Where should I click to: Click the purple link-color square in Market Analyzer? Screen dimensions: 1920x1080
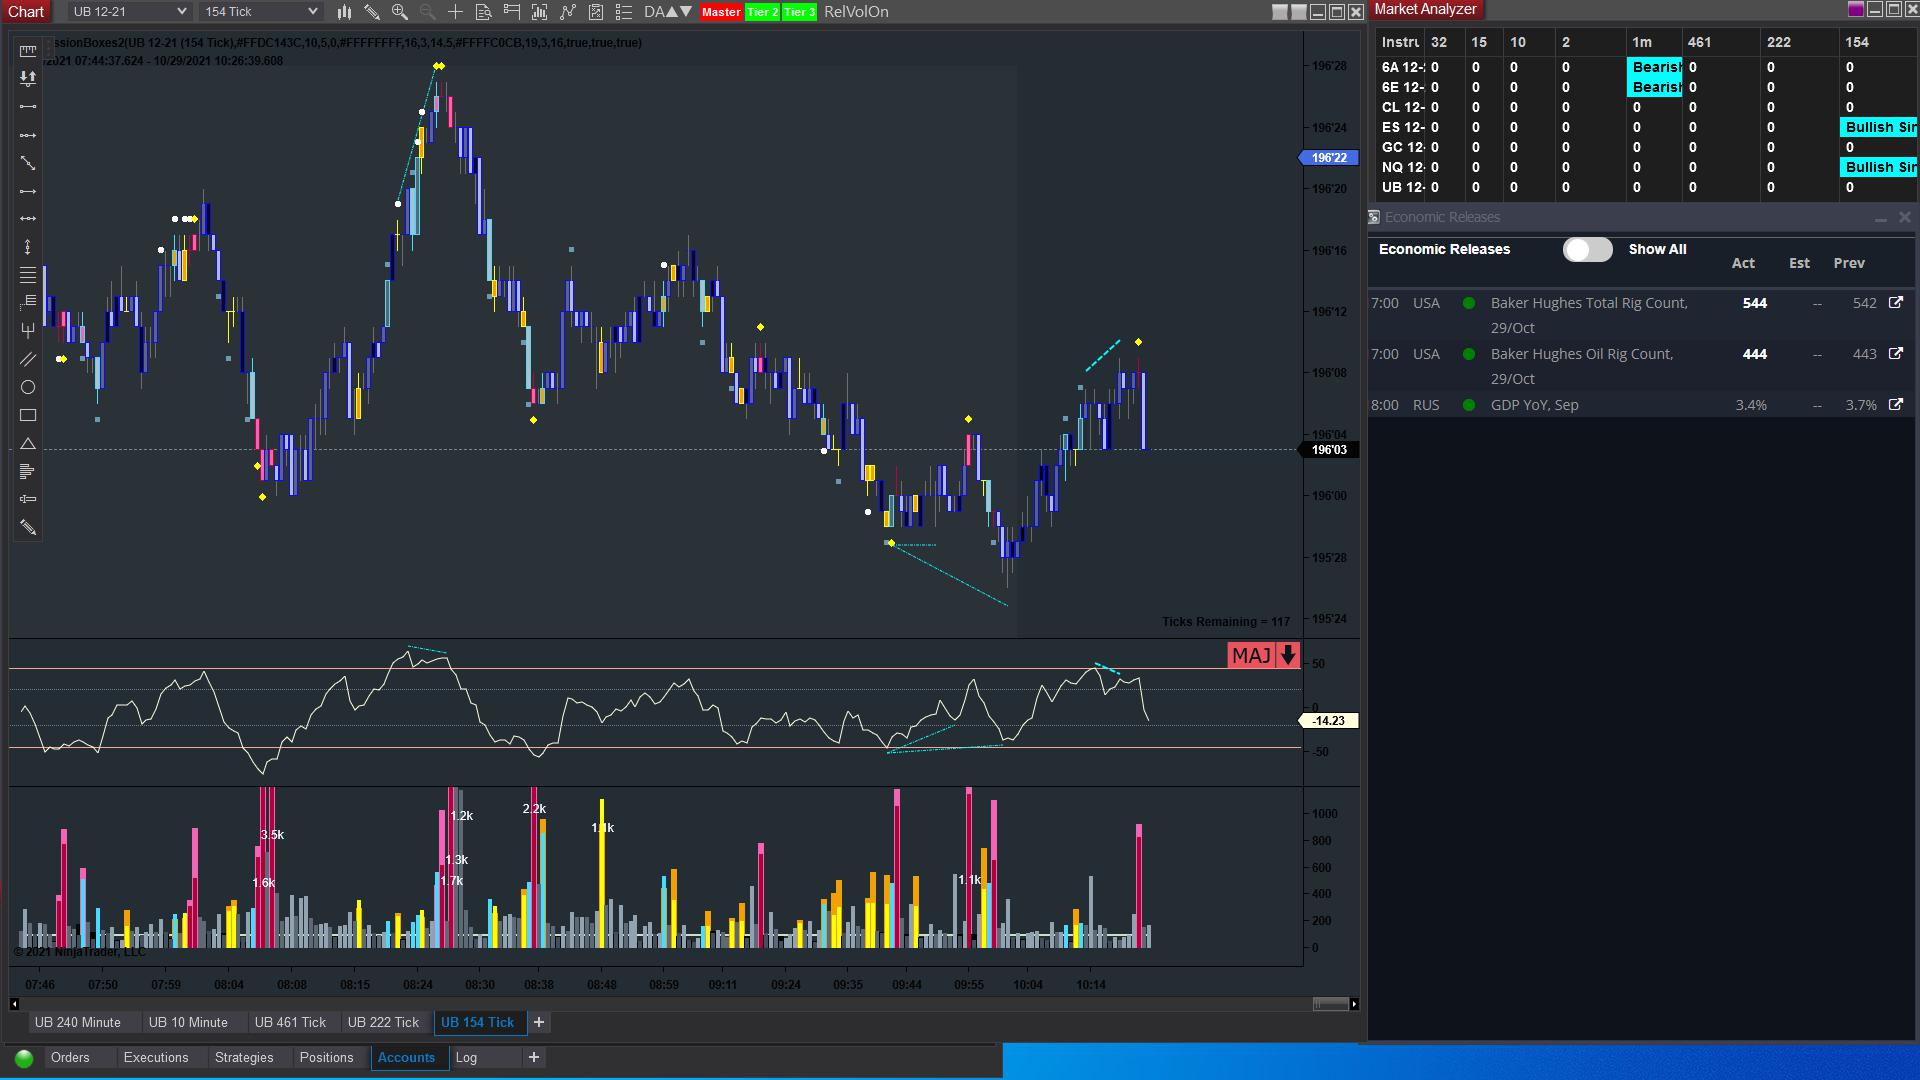click(x=1856, y=10)
